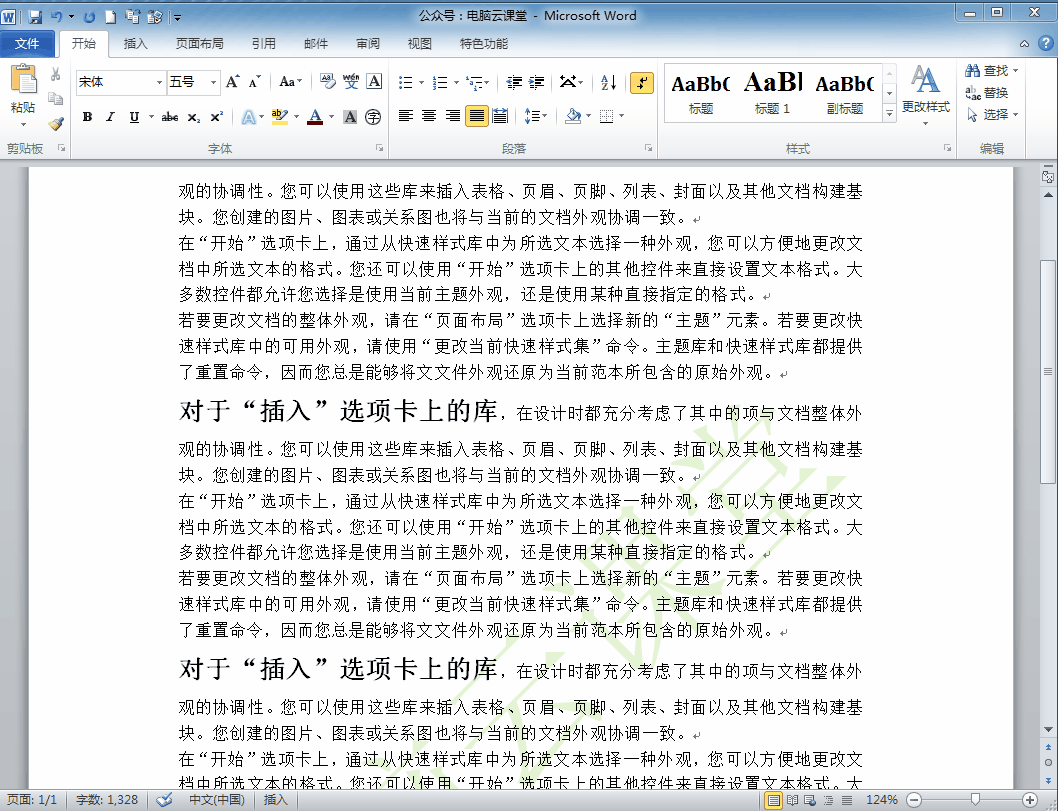Click the Cut scissors icon

(x=55, y=74)
